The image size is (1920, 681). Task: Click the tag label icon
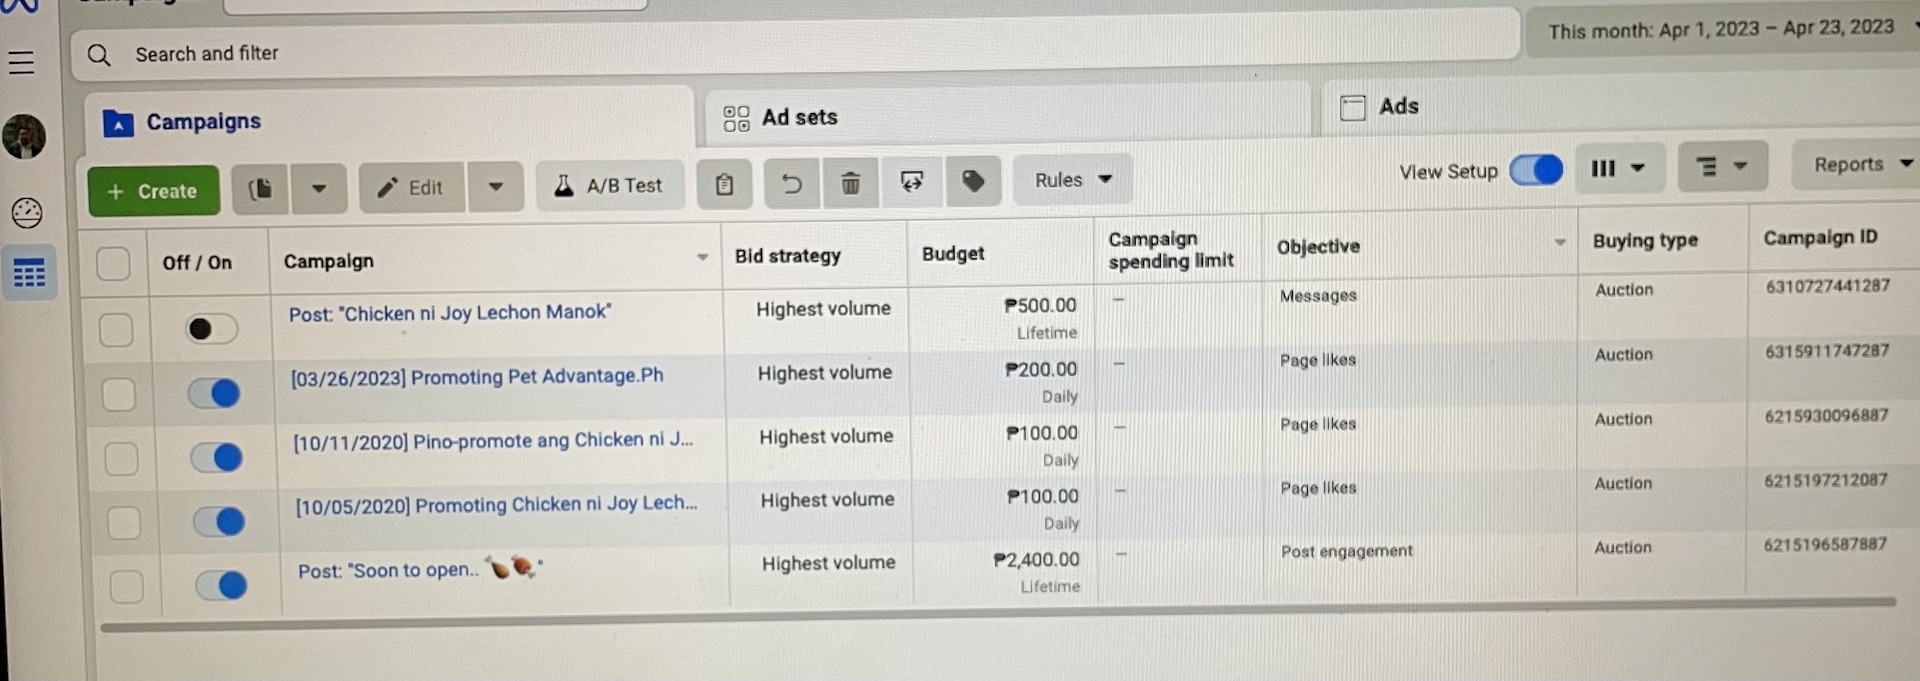972,181
